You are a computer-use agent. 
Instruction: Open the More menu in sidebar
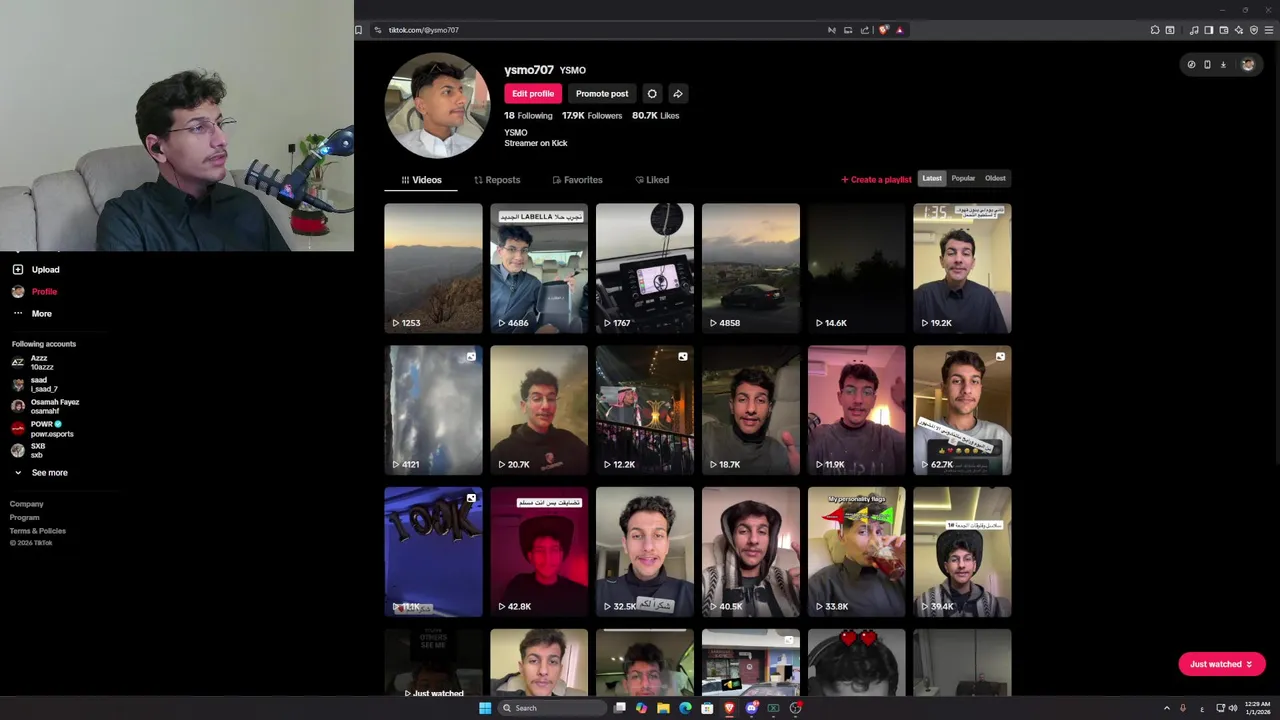click(32, 313)
